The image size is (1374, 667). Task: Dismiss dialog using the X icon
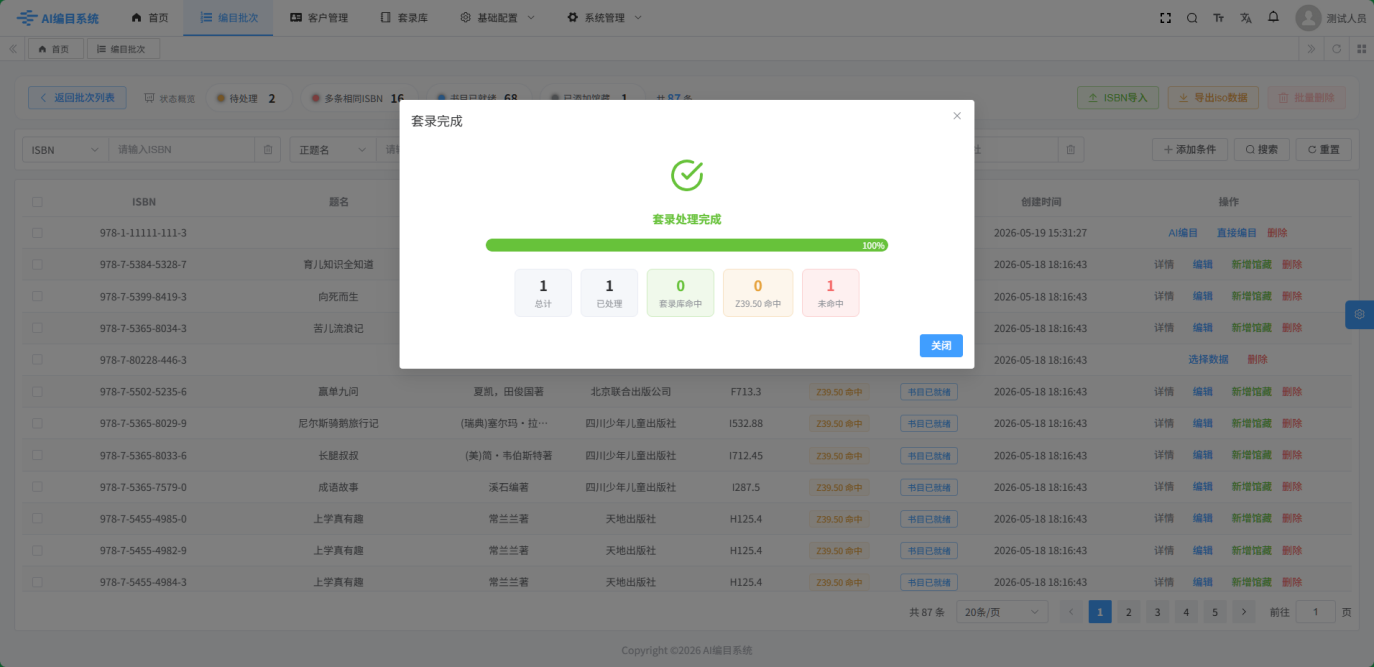tap(957, 116)
